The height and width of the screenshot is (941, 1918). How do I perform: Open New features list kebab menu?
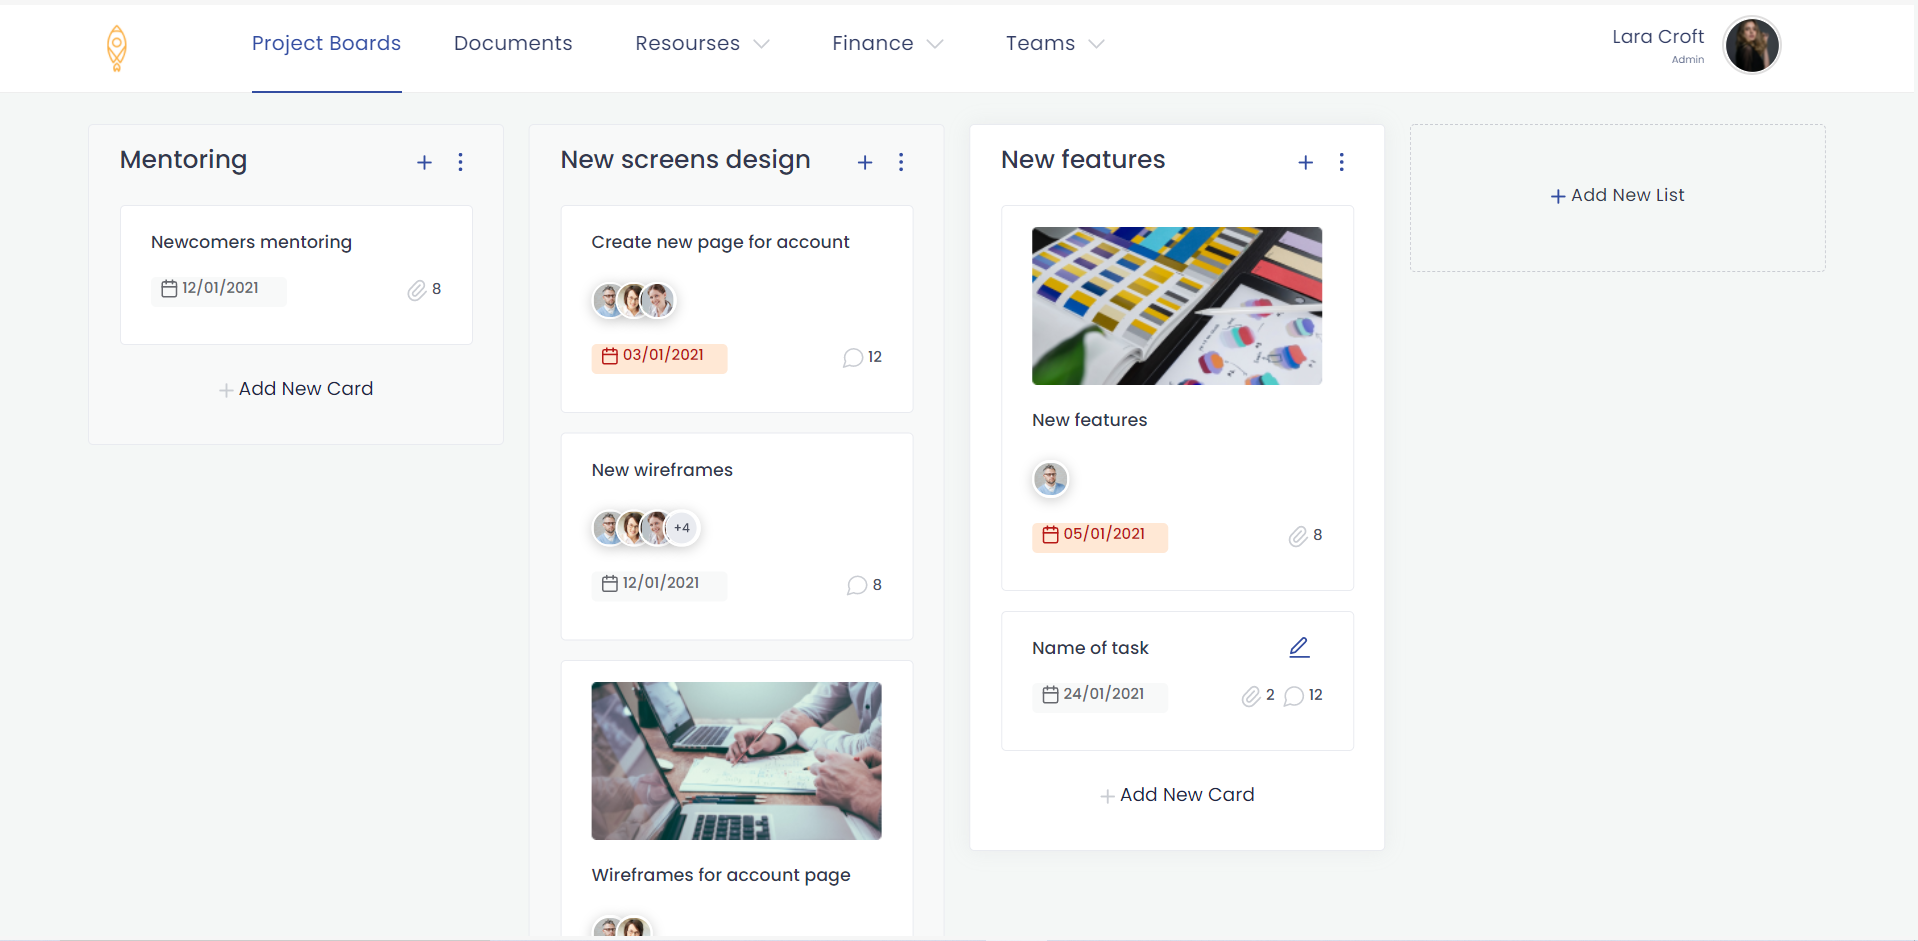(1341, 162)
